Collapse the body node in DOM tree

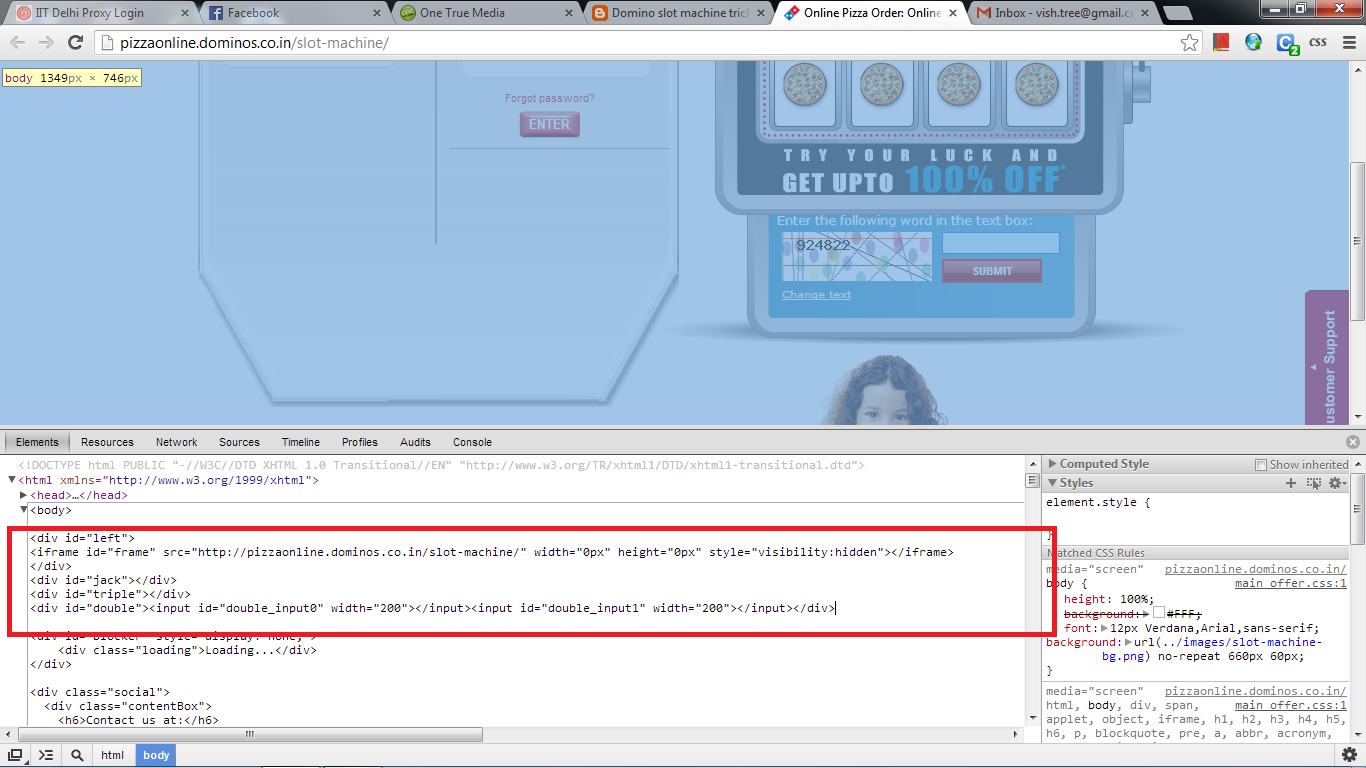point(24,510)
